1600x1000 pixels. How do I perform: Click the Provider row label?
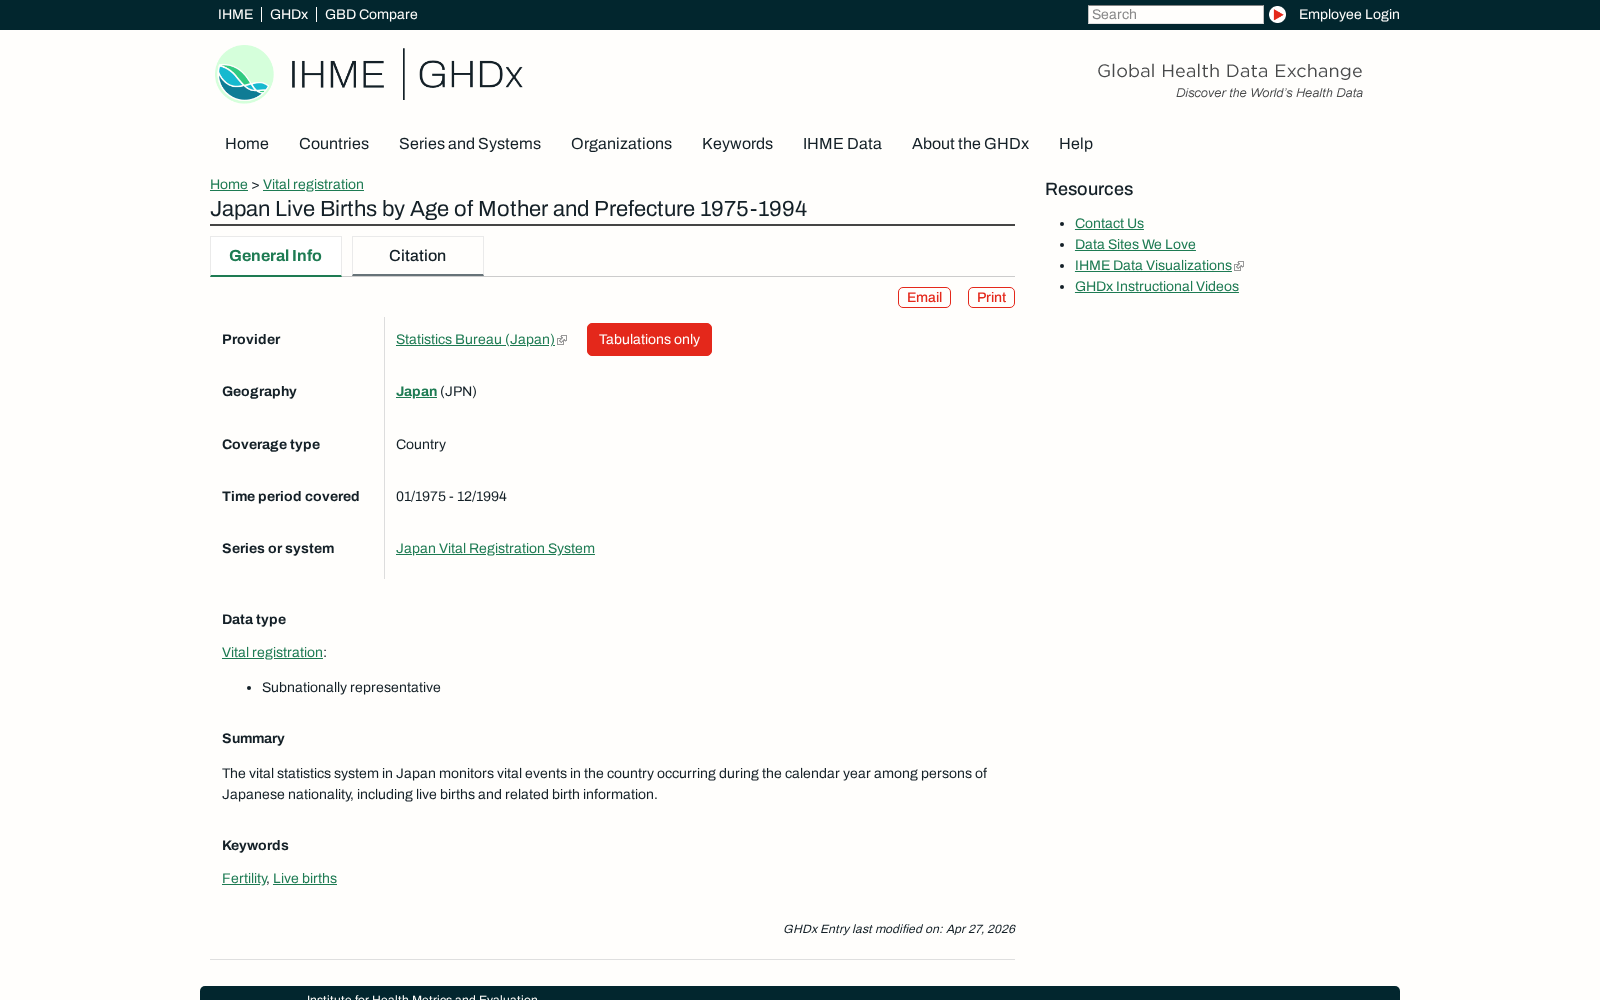coord(251,339)
